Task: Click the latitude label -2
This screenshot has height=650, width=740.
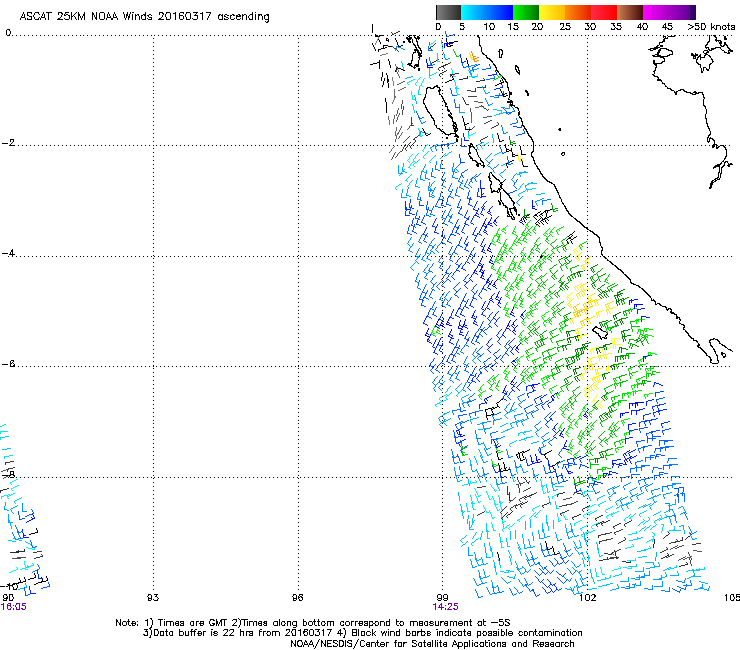Action: tap(8, 143)
